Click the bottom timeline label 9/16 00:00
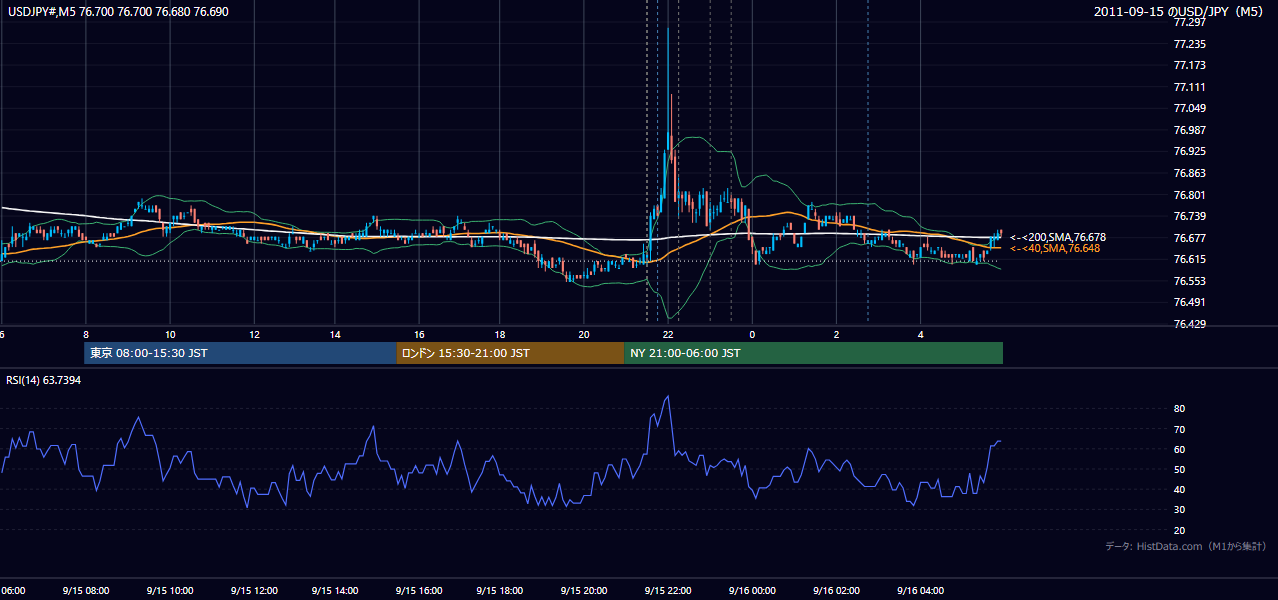 tap(751, 591)
